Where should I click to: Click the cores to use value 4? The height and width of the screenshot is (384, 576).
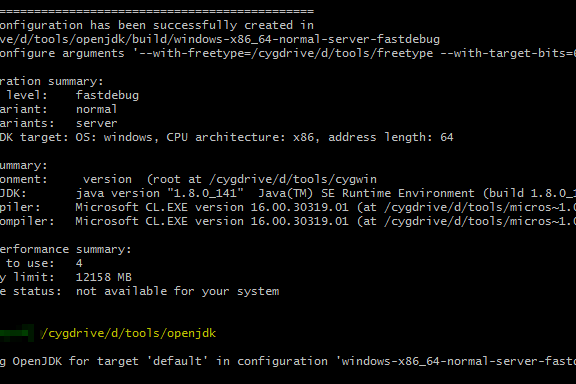point(79,263)
